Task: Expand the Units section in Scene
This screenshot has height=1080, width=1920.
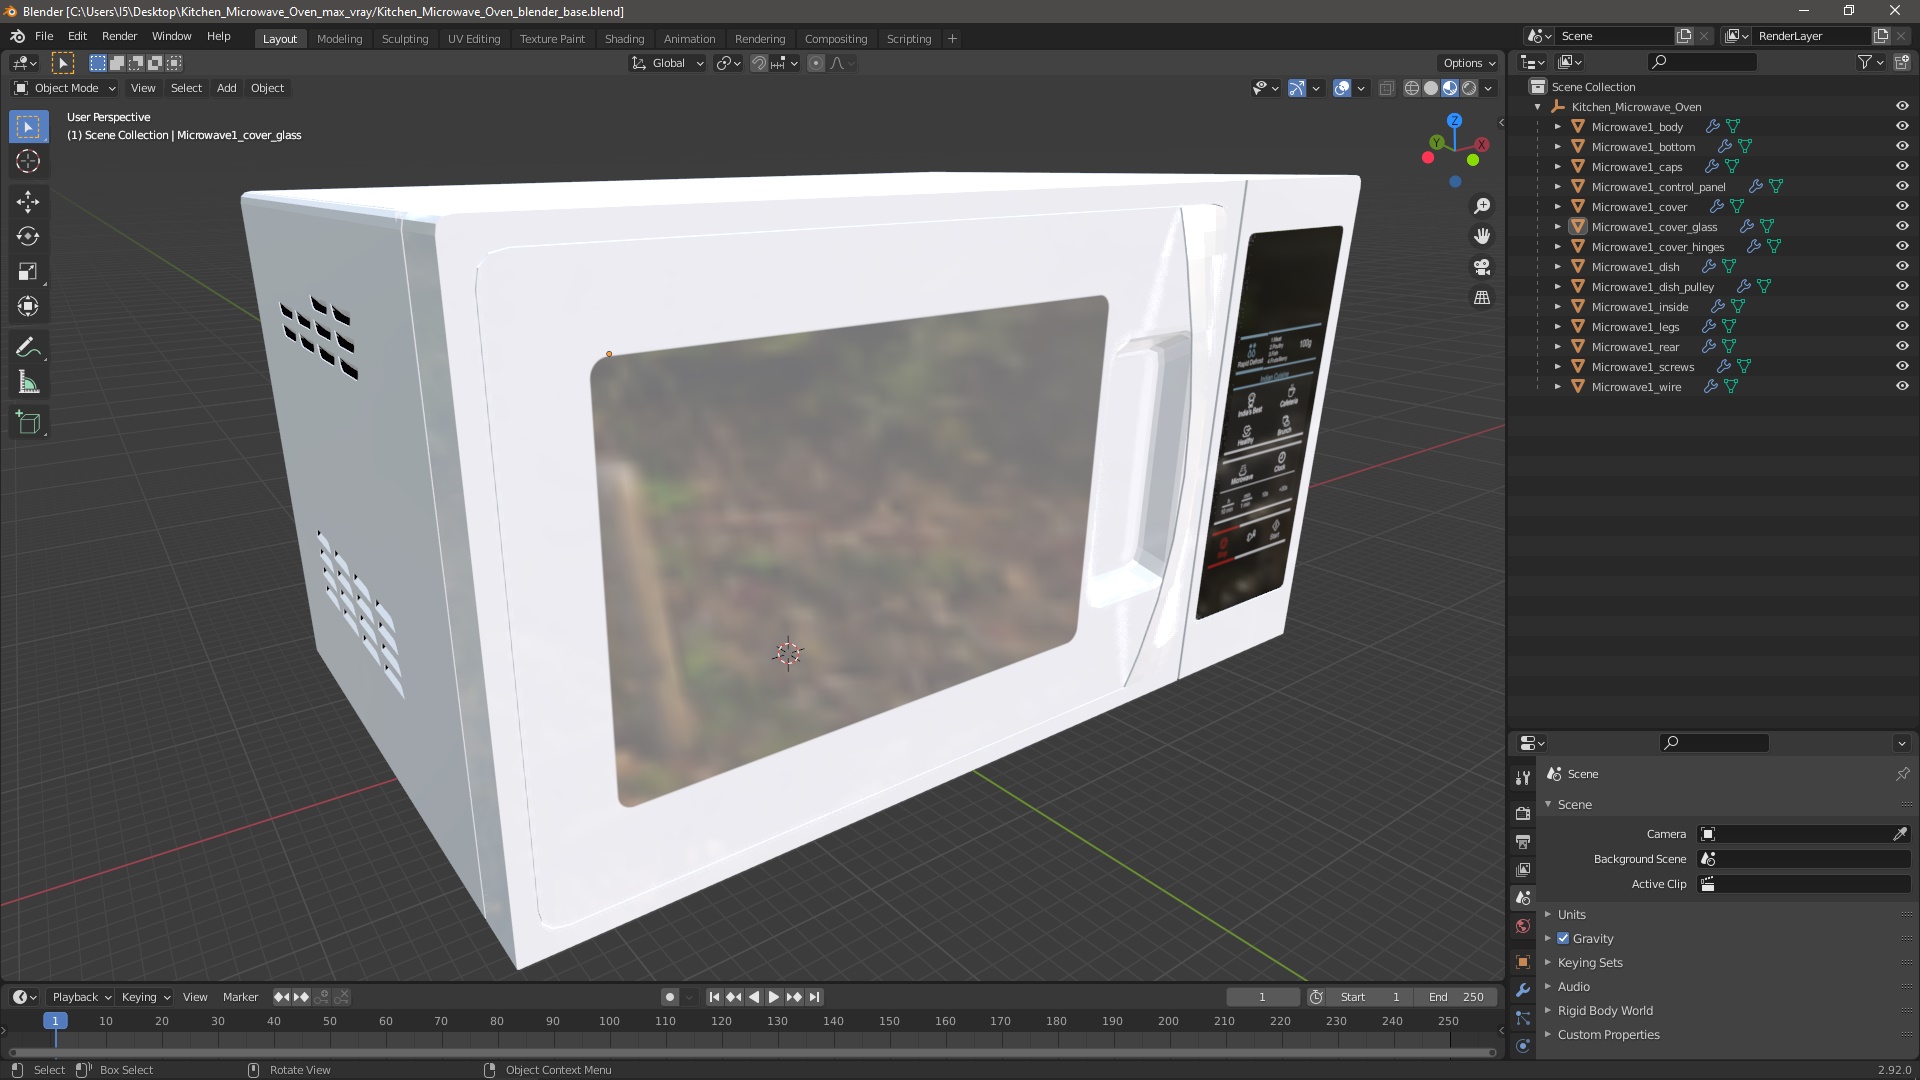Action: pos(1549,913)
